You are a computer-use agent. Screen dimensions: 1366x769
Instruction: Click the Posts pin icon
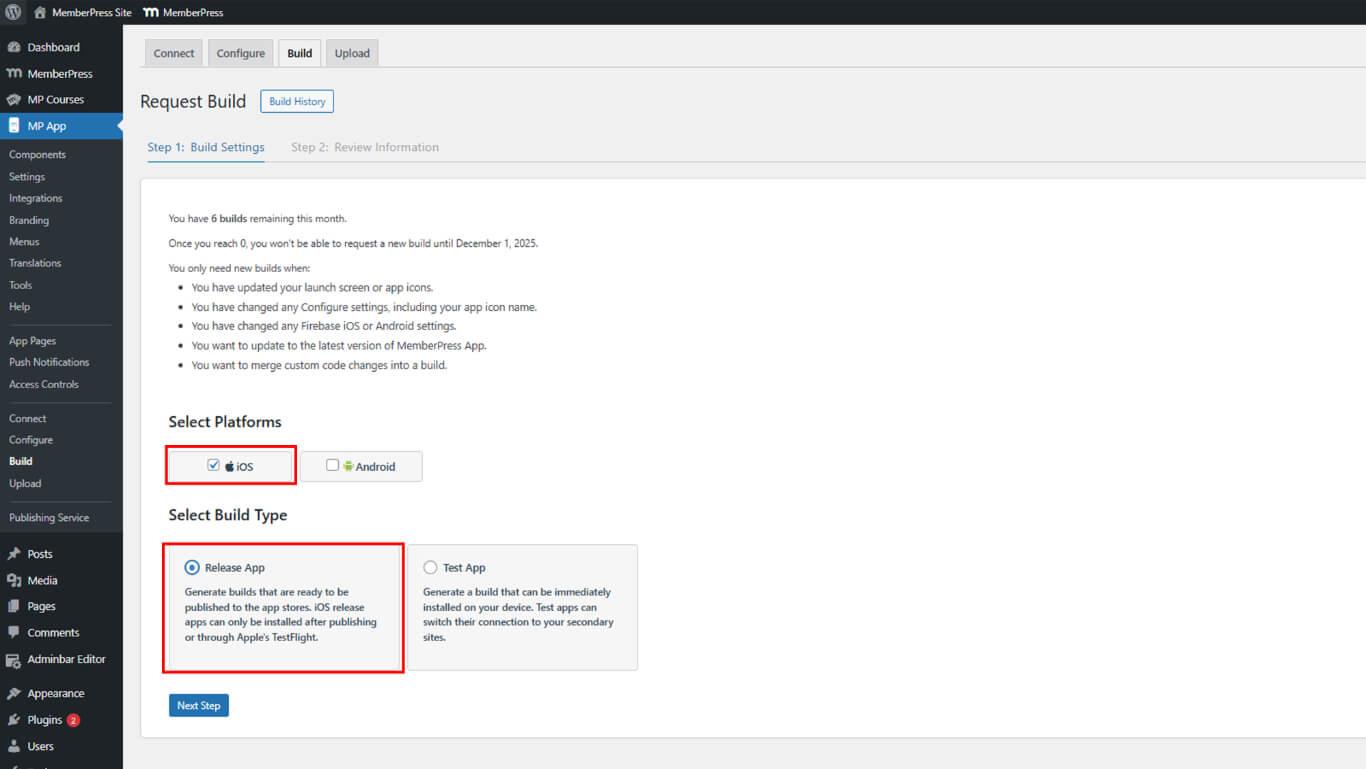tap(14, 554)
